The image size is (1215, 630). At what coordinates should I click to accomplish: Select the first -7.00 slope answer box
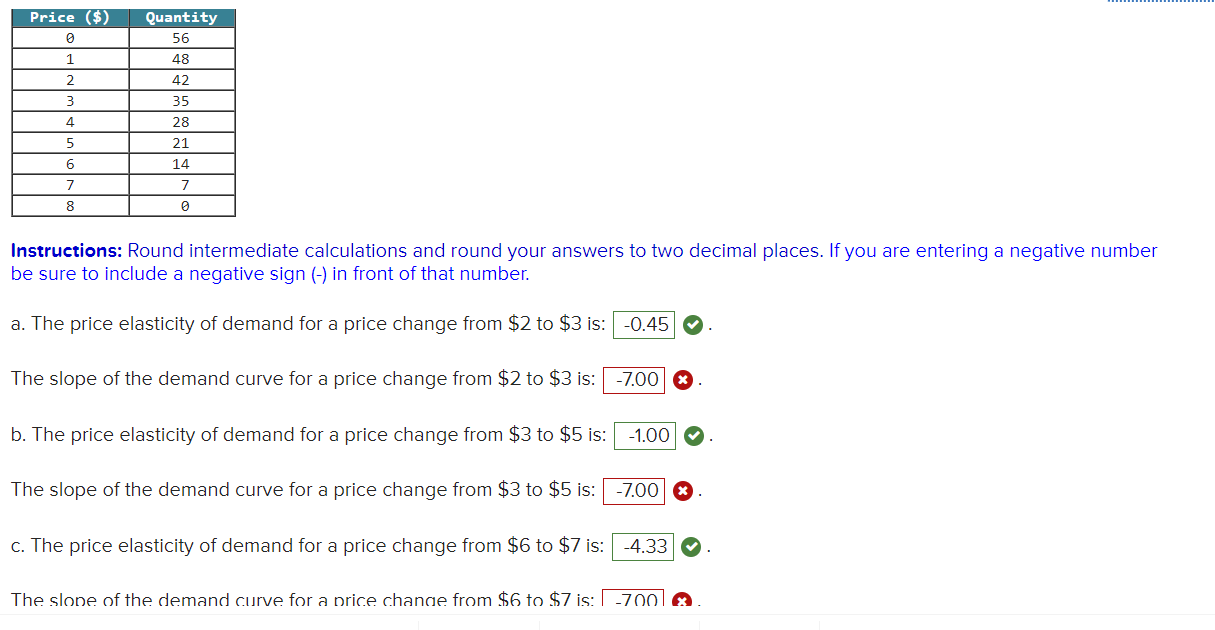point(634,379)
